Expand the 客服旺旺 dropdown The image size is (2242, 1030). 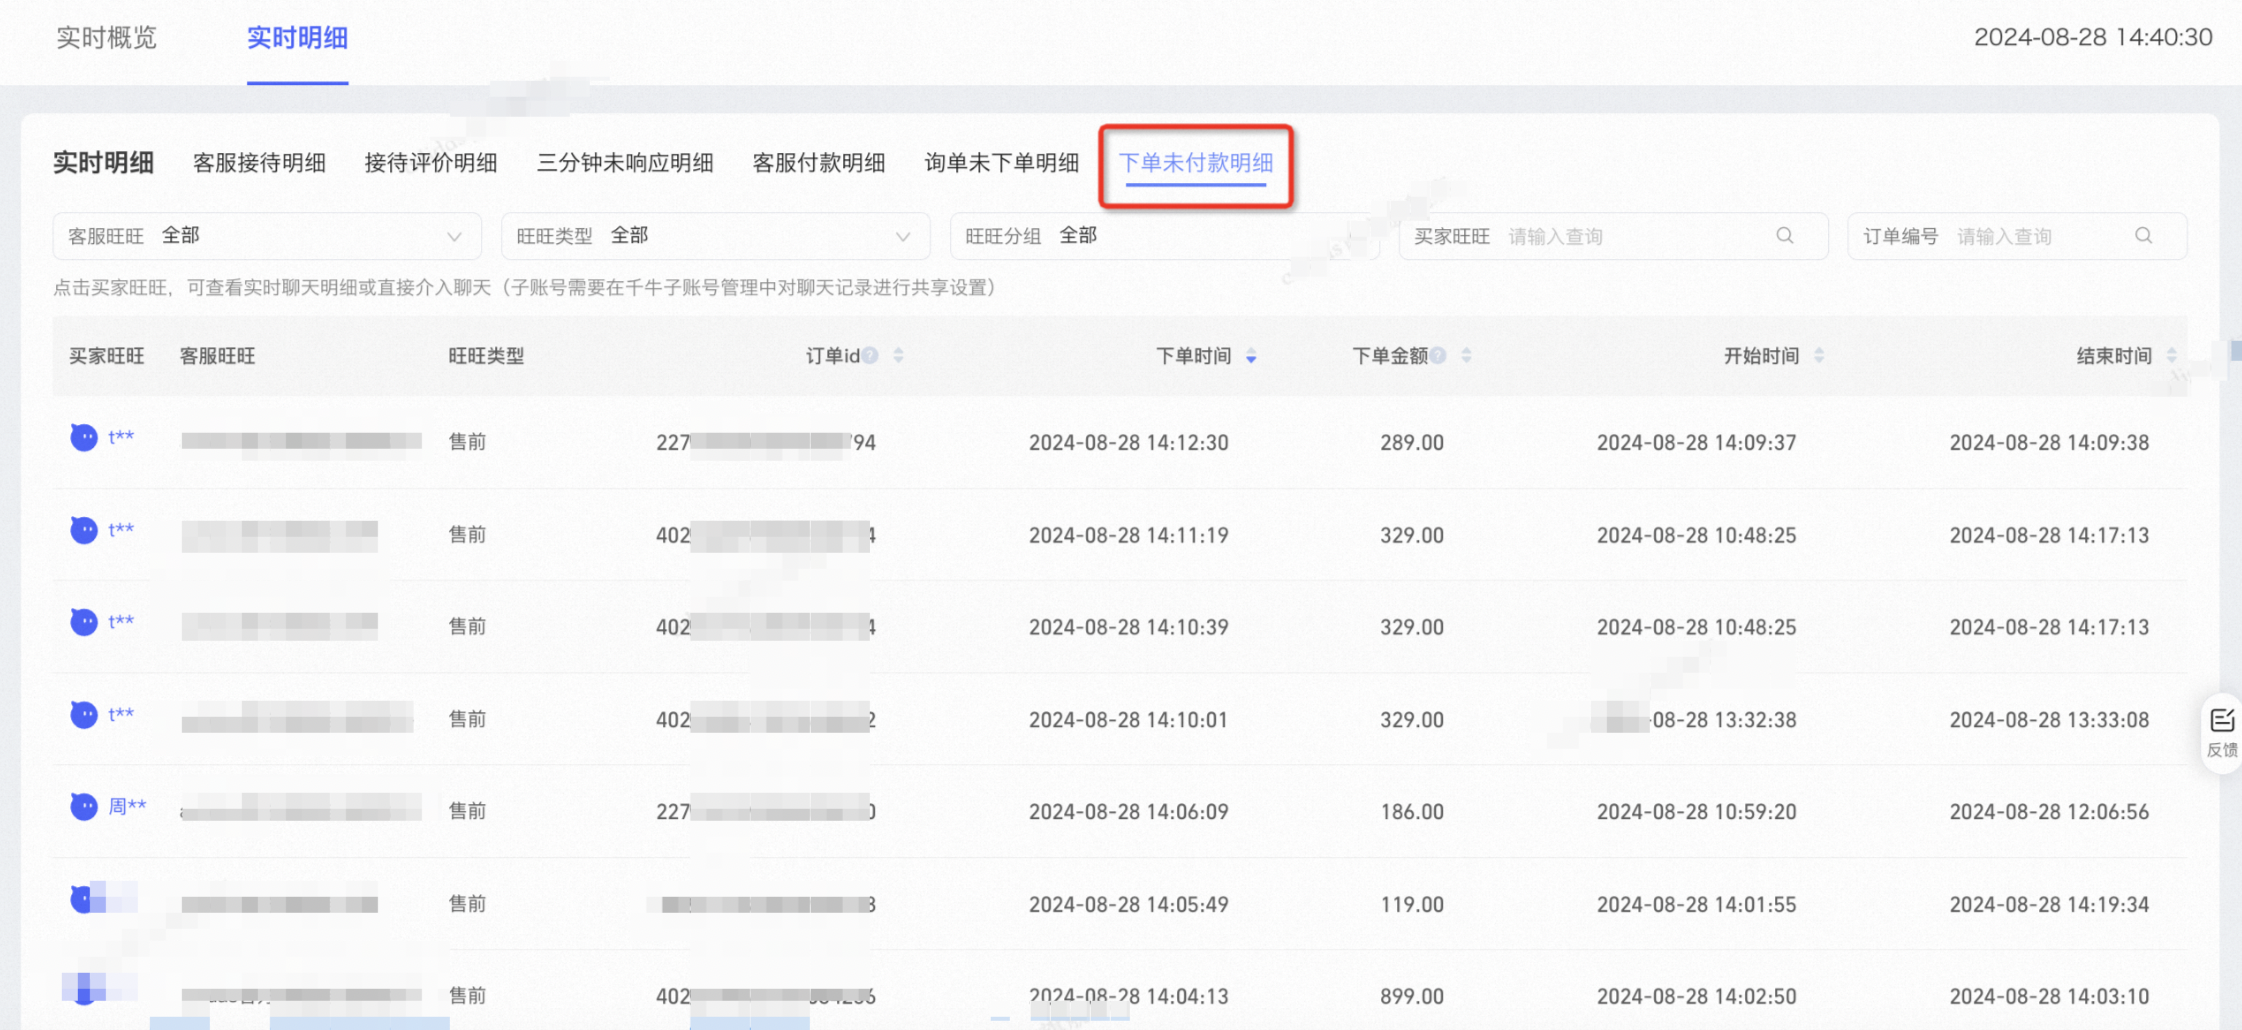click(x=267, y=236)
